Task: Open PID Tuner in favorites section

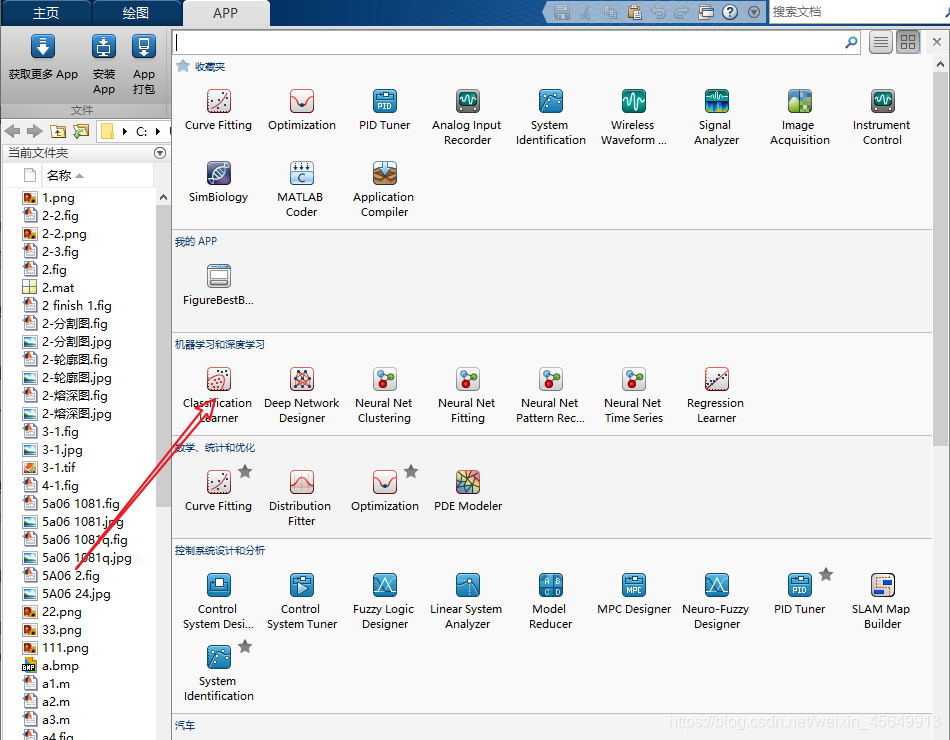Action: click(384, 109)
